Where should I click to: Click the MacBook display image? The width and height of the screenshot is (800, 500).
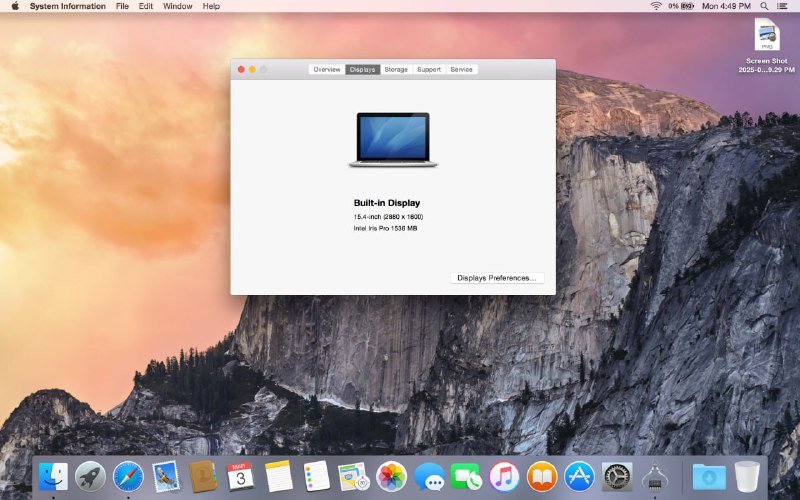pos(393,140)
